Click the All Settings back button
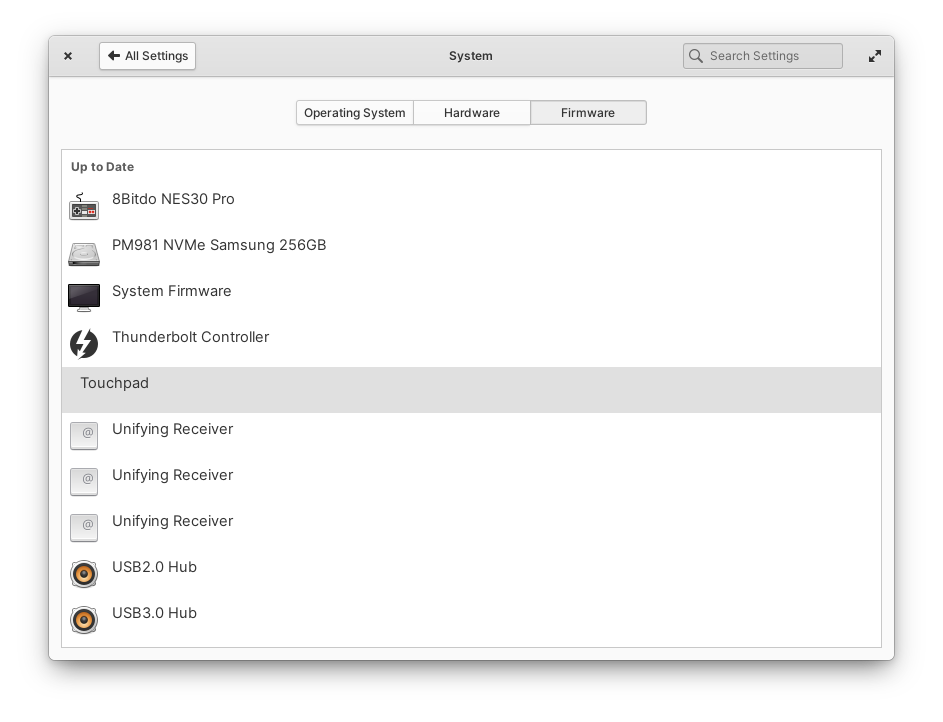 point(147,55)
